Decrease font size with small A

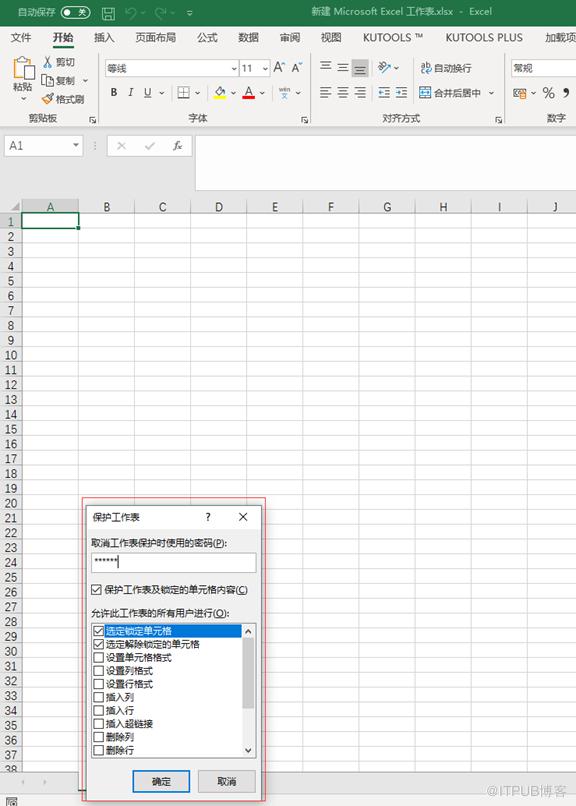pyautogui.click(x=297, y=67)
